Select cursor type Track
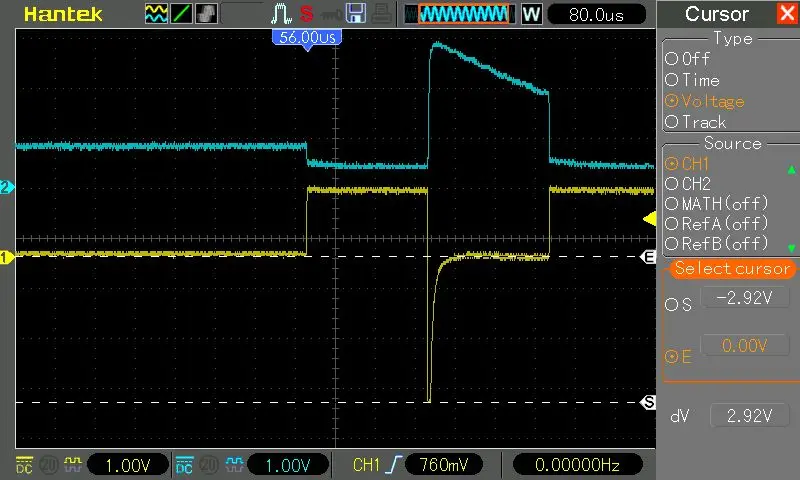The height and width of the screenshot is (480, 800). (x=695, y=122)
